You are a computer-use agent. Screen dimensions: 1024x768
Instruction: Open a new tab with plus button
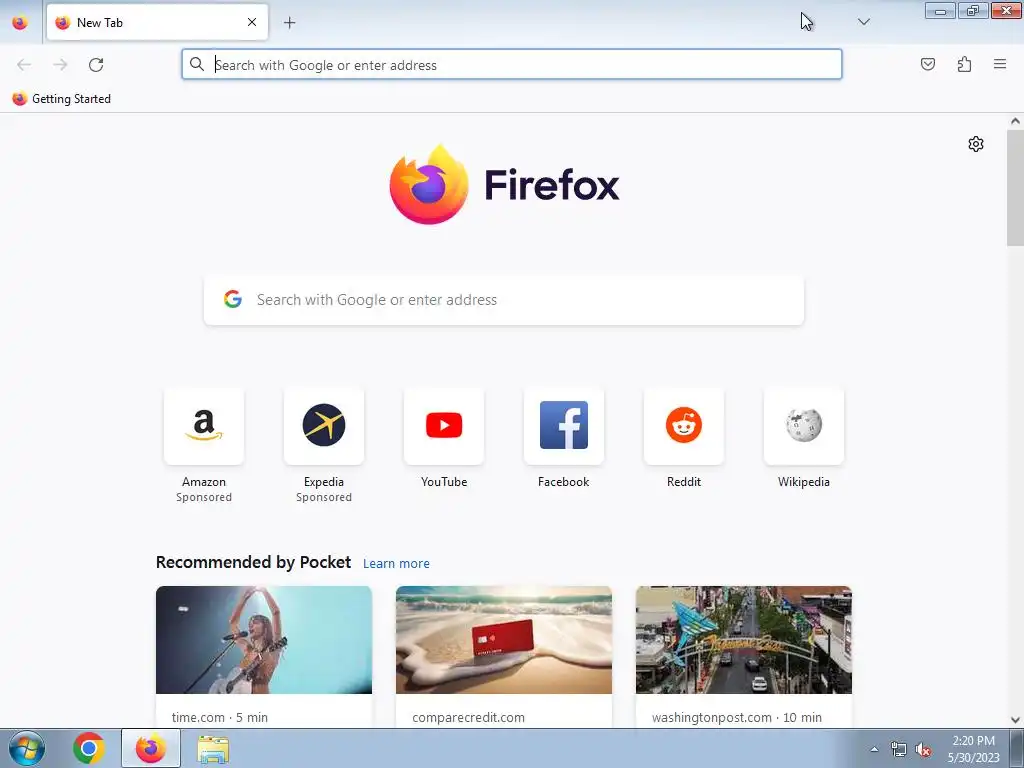[289, 23]
